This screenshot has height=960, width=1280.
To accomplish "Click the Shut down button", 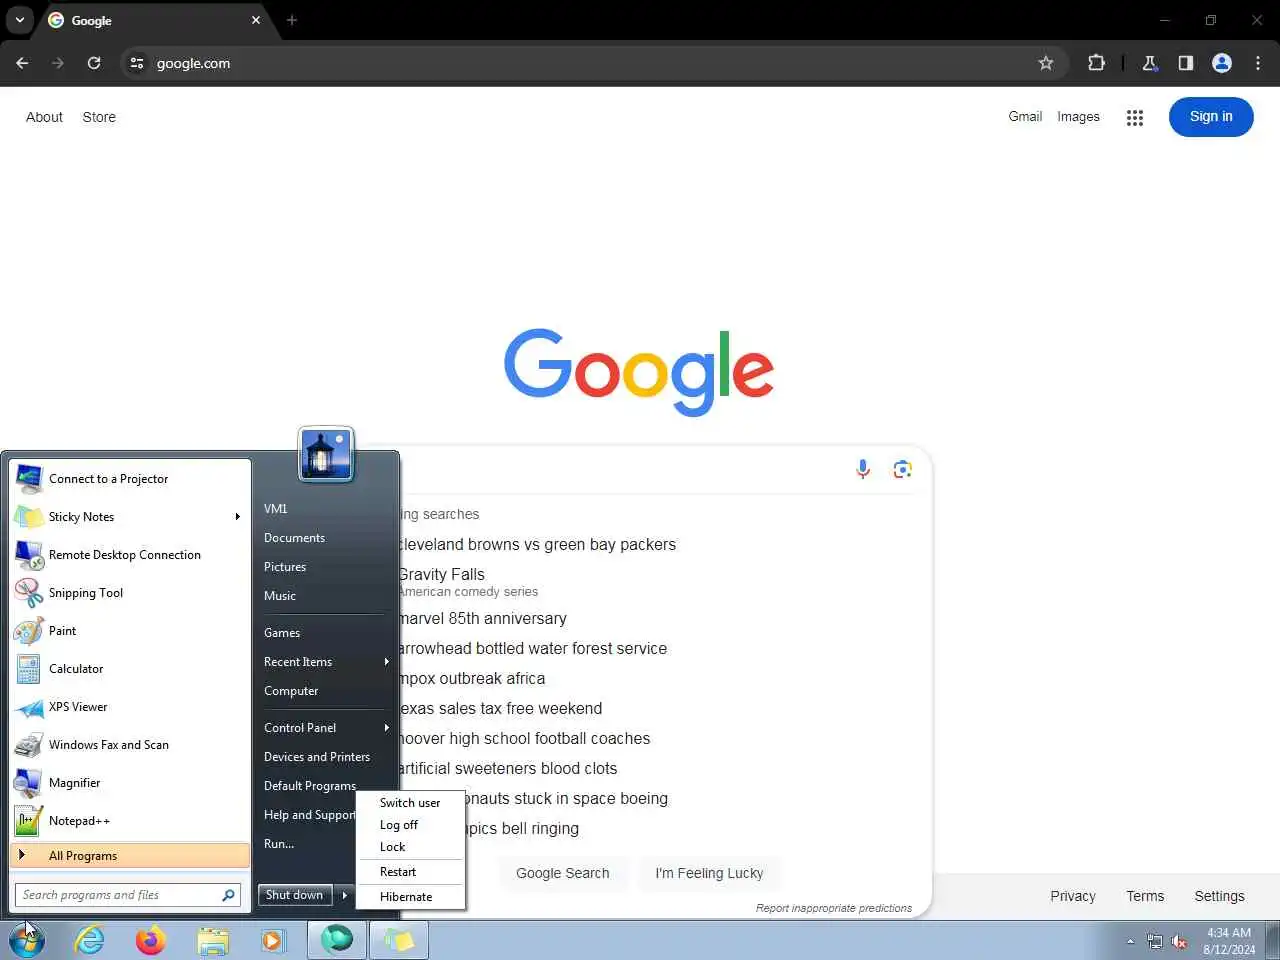I will [295, 895].
